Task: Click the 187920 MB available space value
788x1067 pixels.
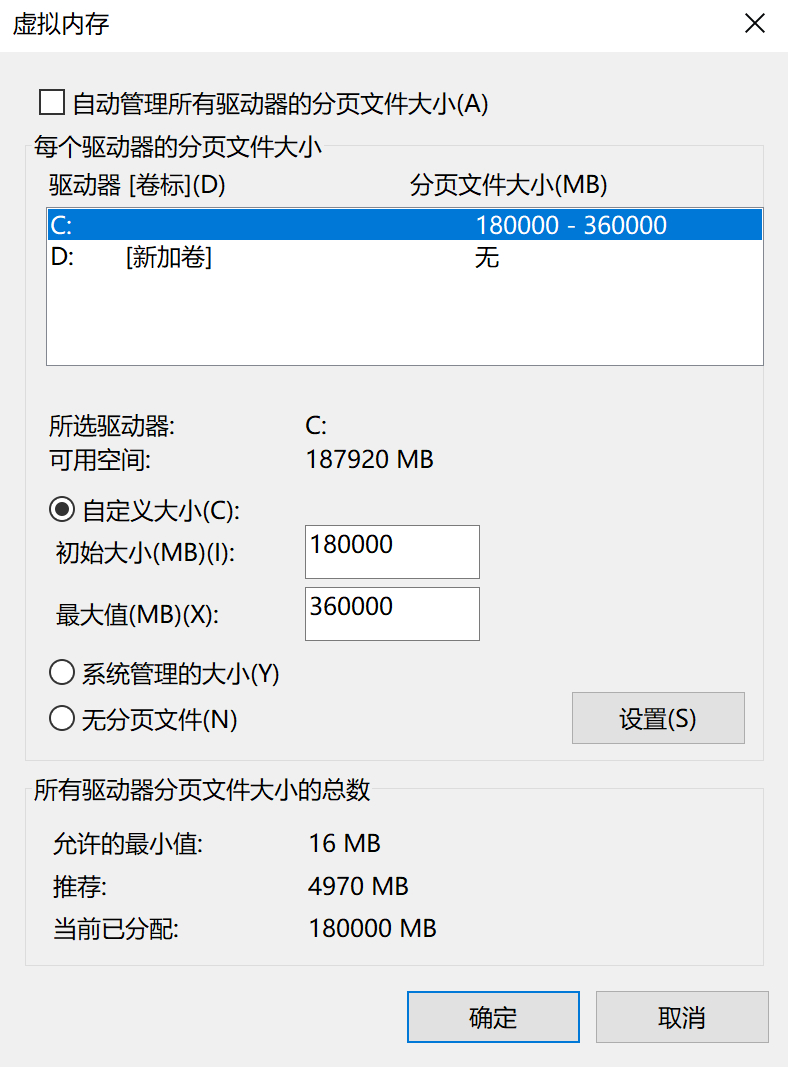Action: [x=371, y=460]
